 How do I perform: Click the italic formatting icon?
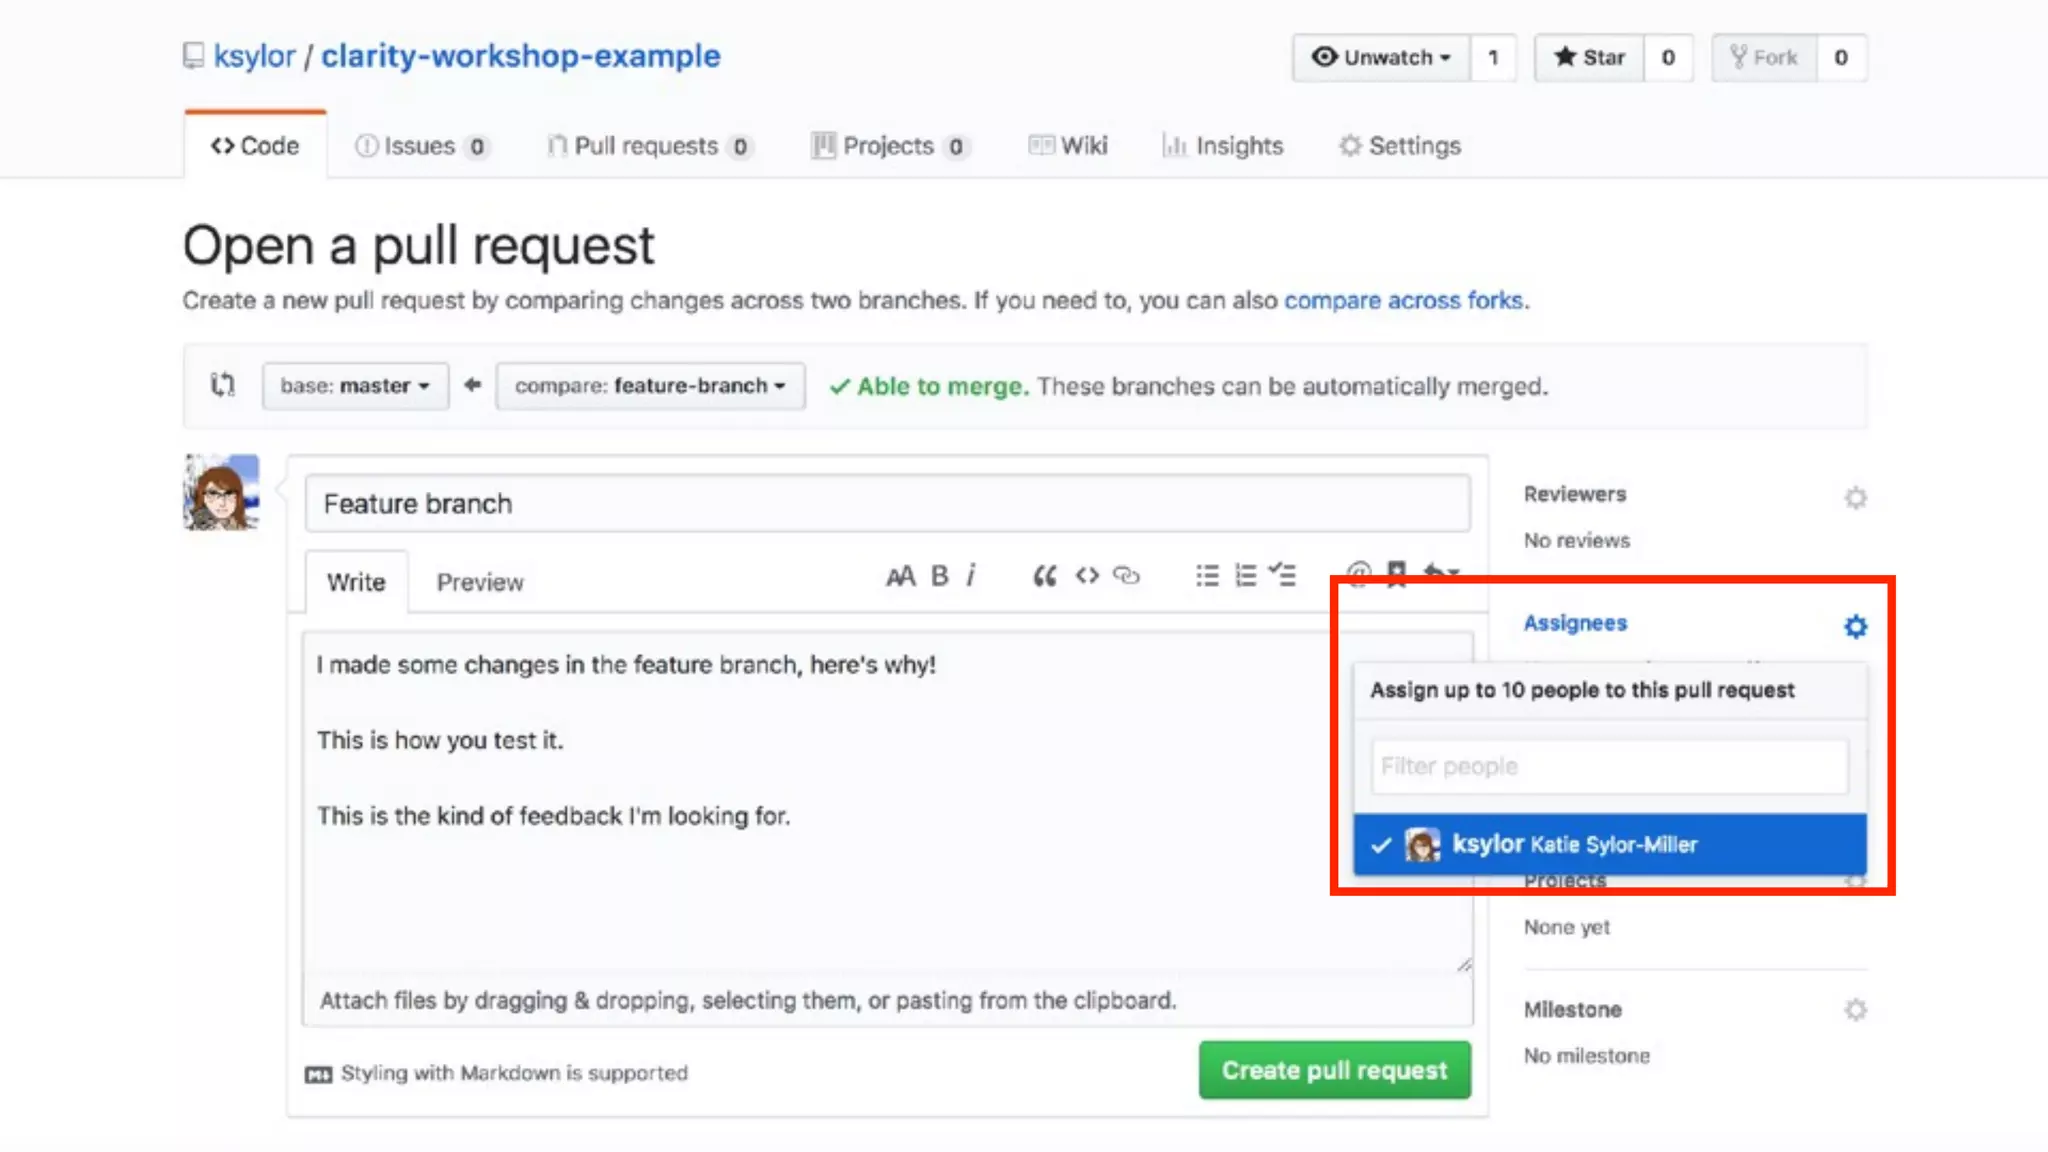[x=971, y=576]
